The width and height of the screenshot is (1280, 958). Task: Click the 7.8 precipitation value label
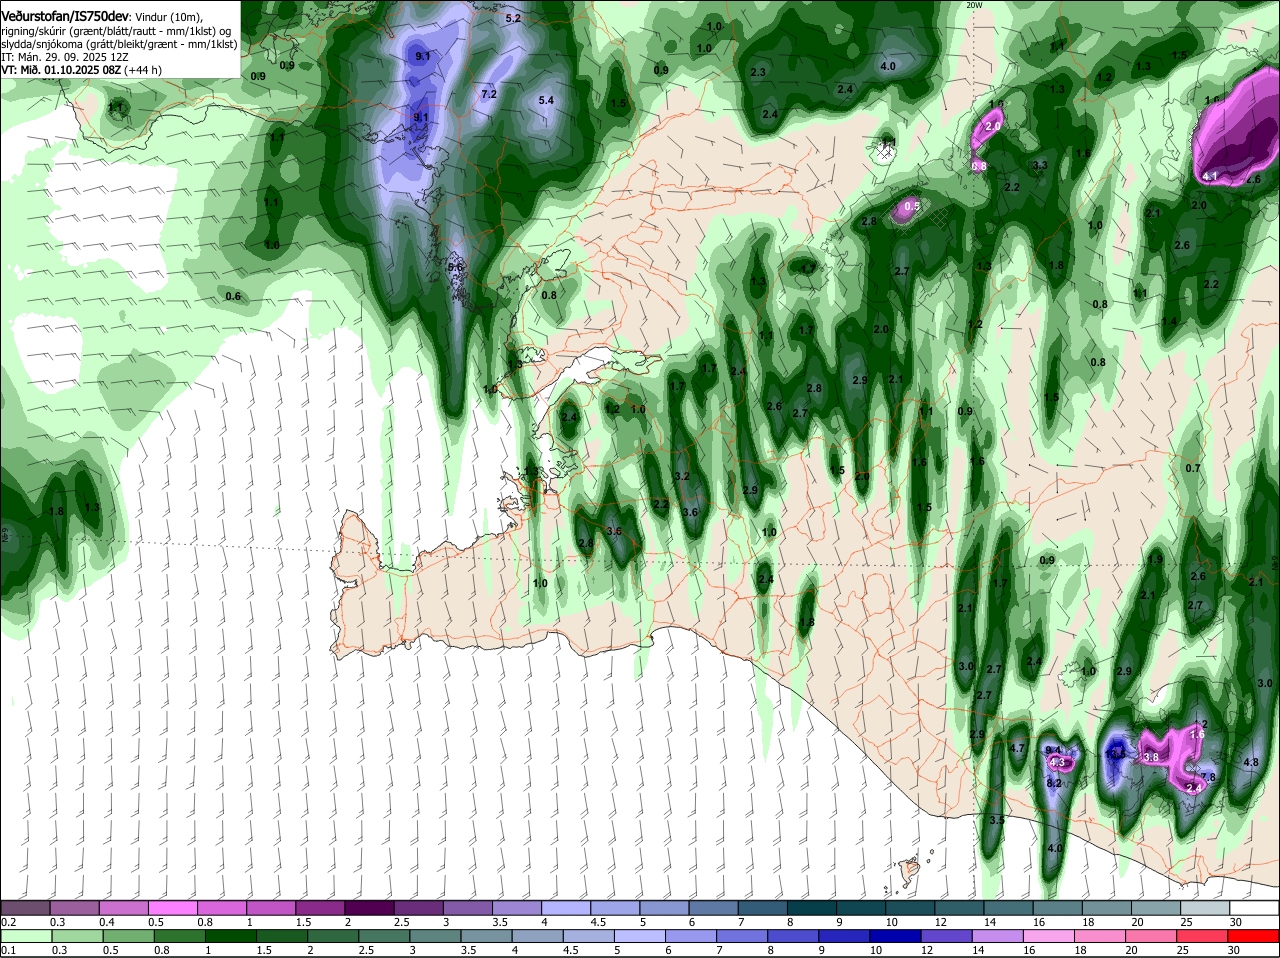1207,777
